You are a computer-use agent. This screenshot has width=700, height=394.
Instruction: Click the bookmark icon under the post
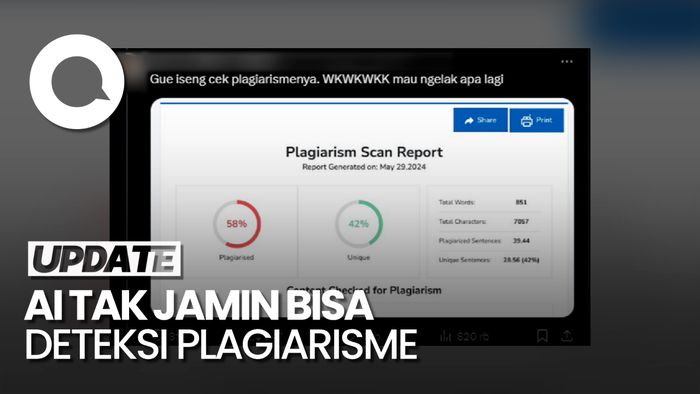(542, 336)
